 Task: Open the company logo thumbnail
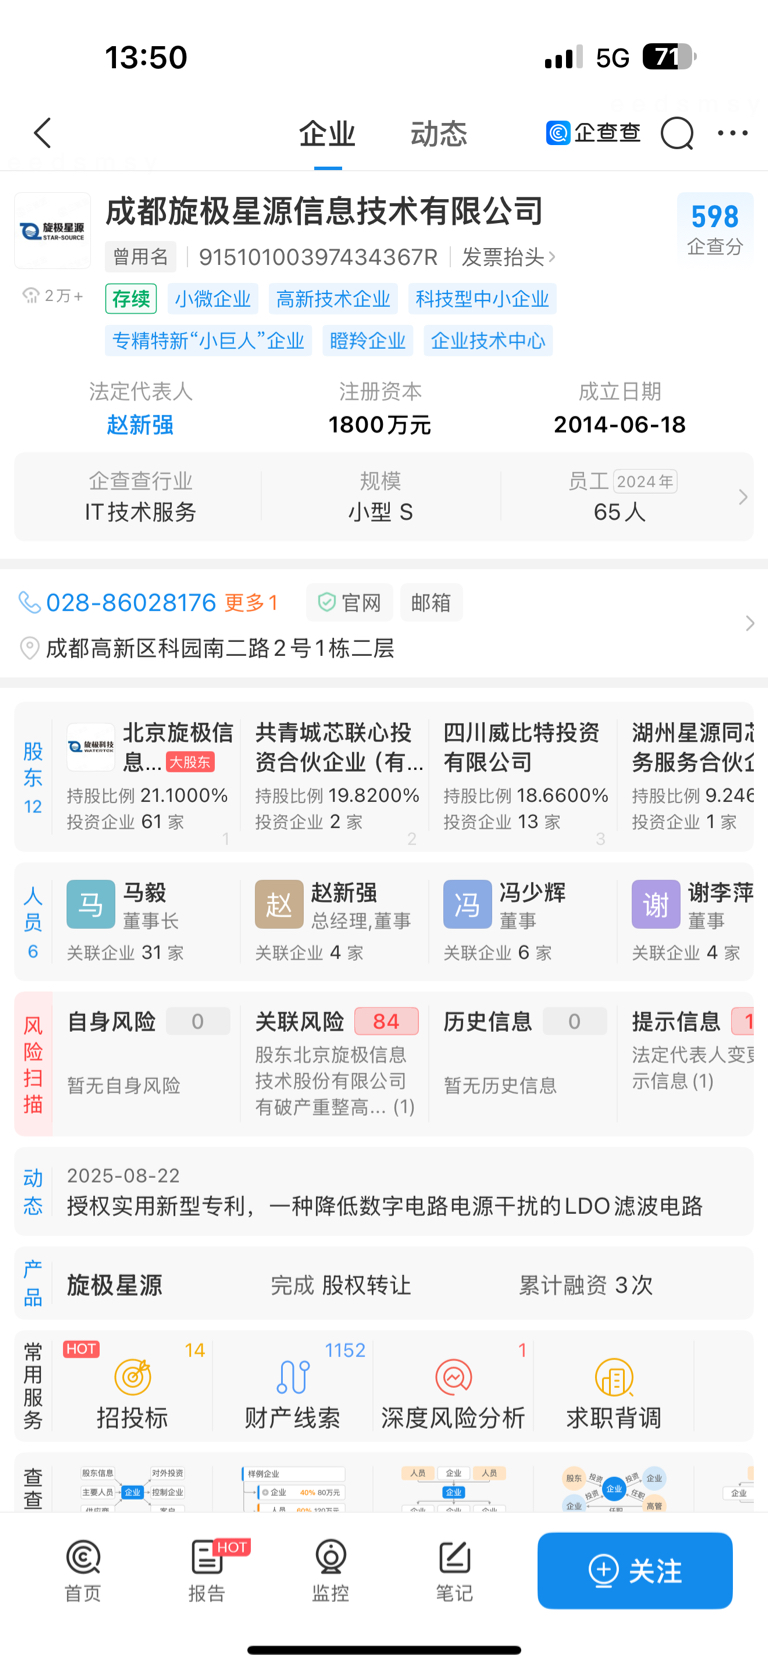click(52, 231)
